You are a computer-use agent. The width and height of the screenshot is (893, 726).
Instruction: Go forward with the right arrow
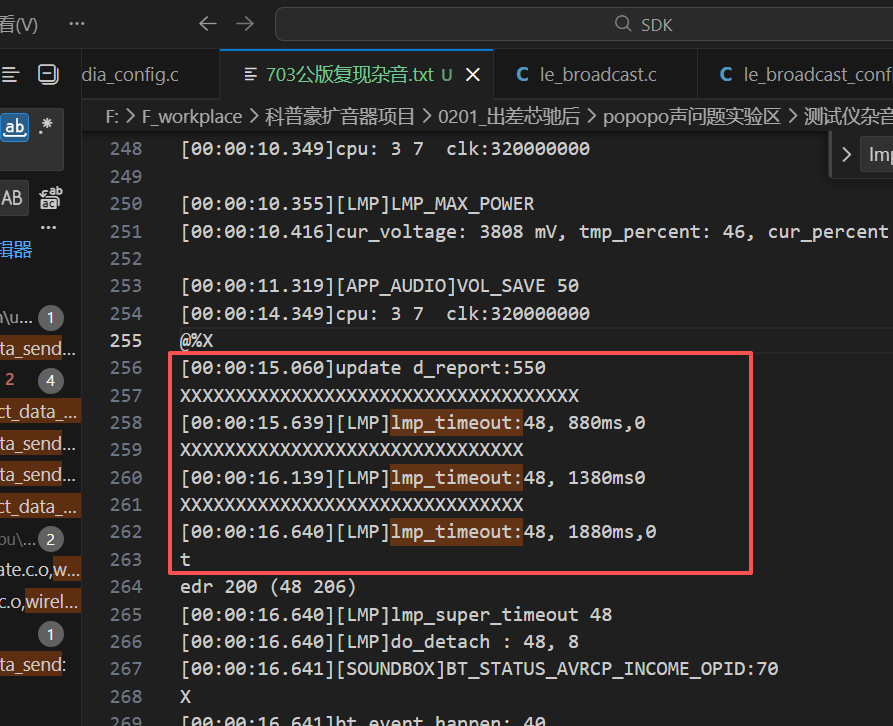tap(245, 24)
